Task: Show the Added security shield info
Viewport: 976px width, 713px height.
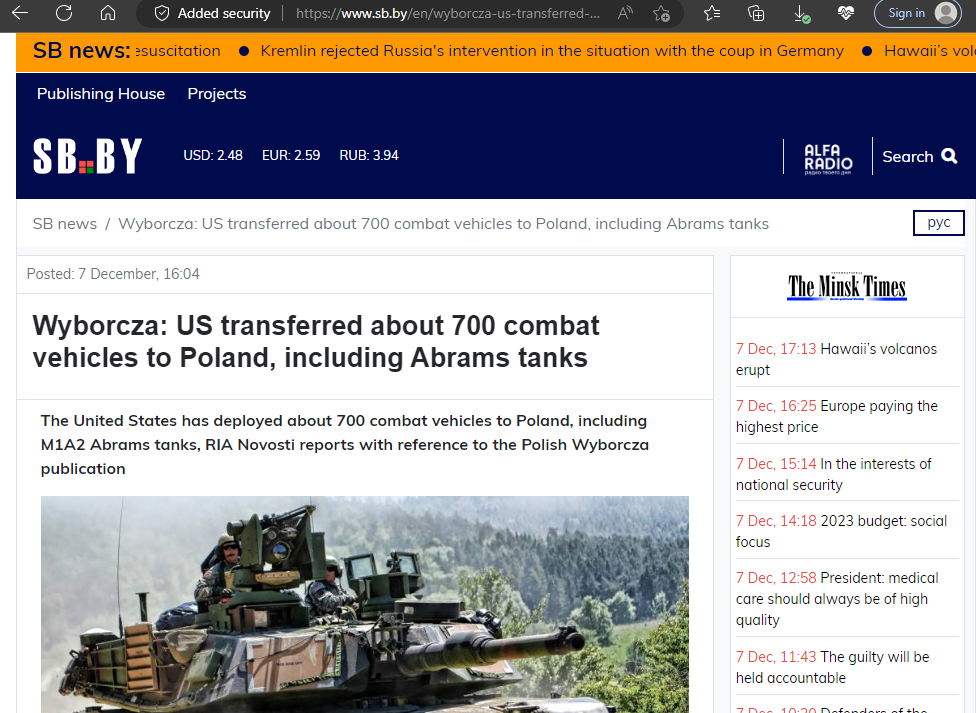Action: coord(212,14)
